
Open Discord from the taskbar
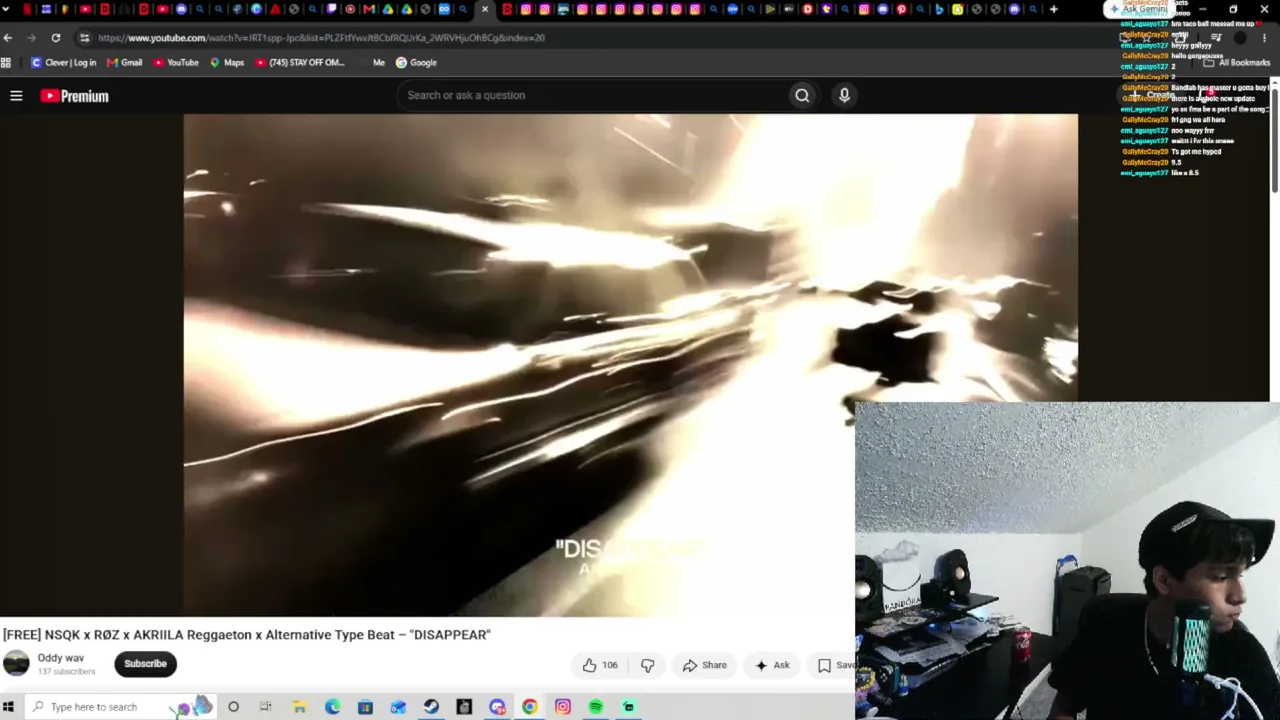[x=497, y=707]
